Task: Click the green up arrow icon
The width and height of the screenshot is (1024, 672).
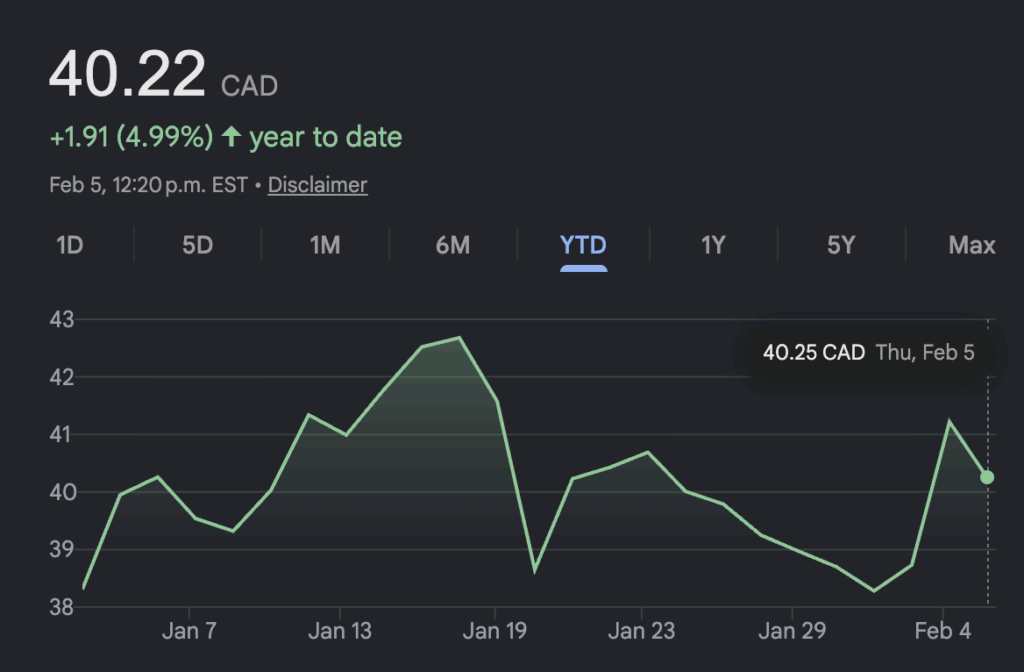Action: pos(231,137)
